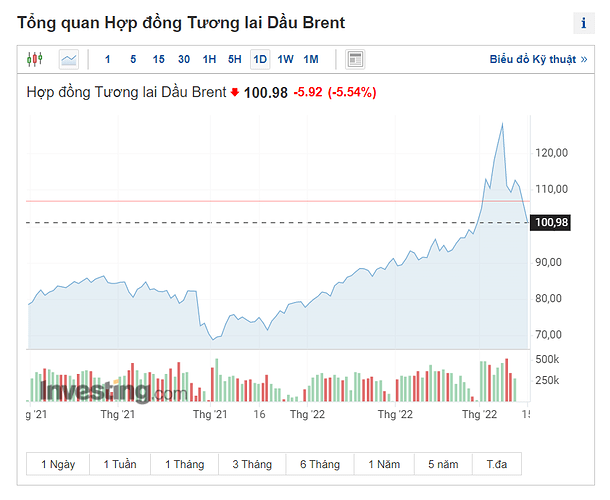Open the info icon beside the title
This screenshot has width=610, height=500.
pos(584,23)
